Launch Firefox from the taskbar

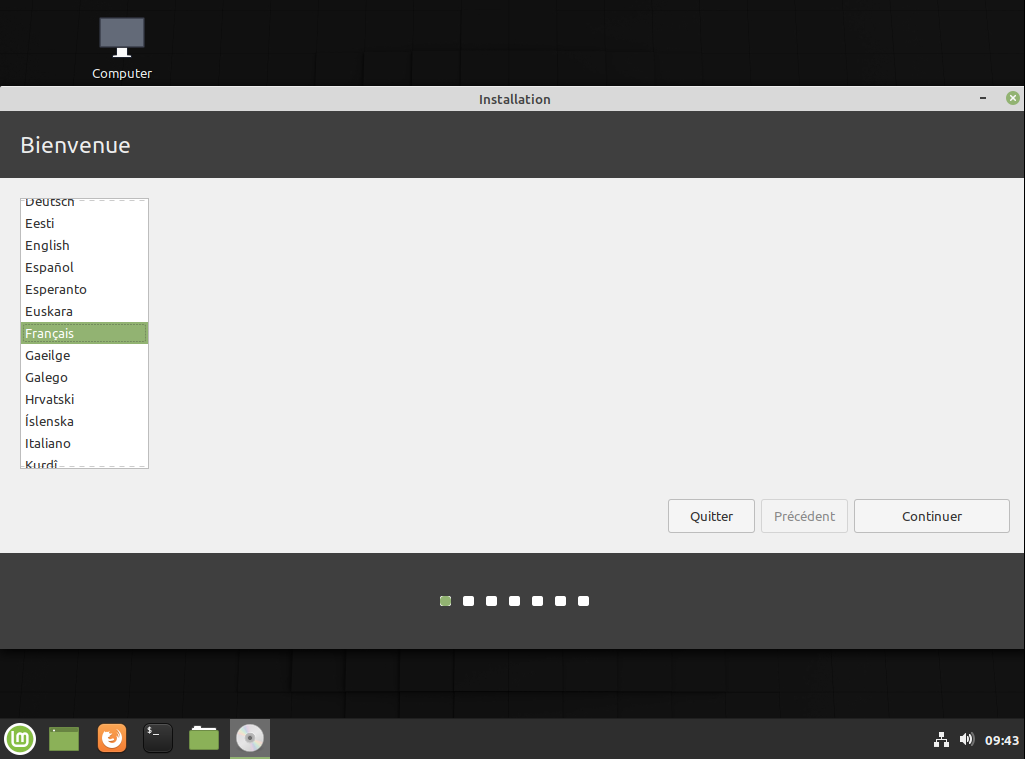click(112, 739)
